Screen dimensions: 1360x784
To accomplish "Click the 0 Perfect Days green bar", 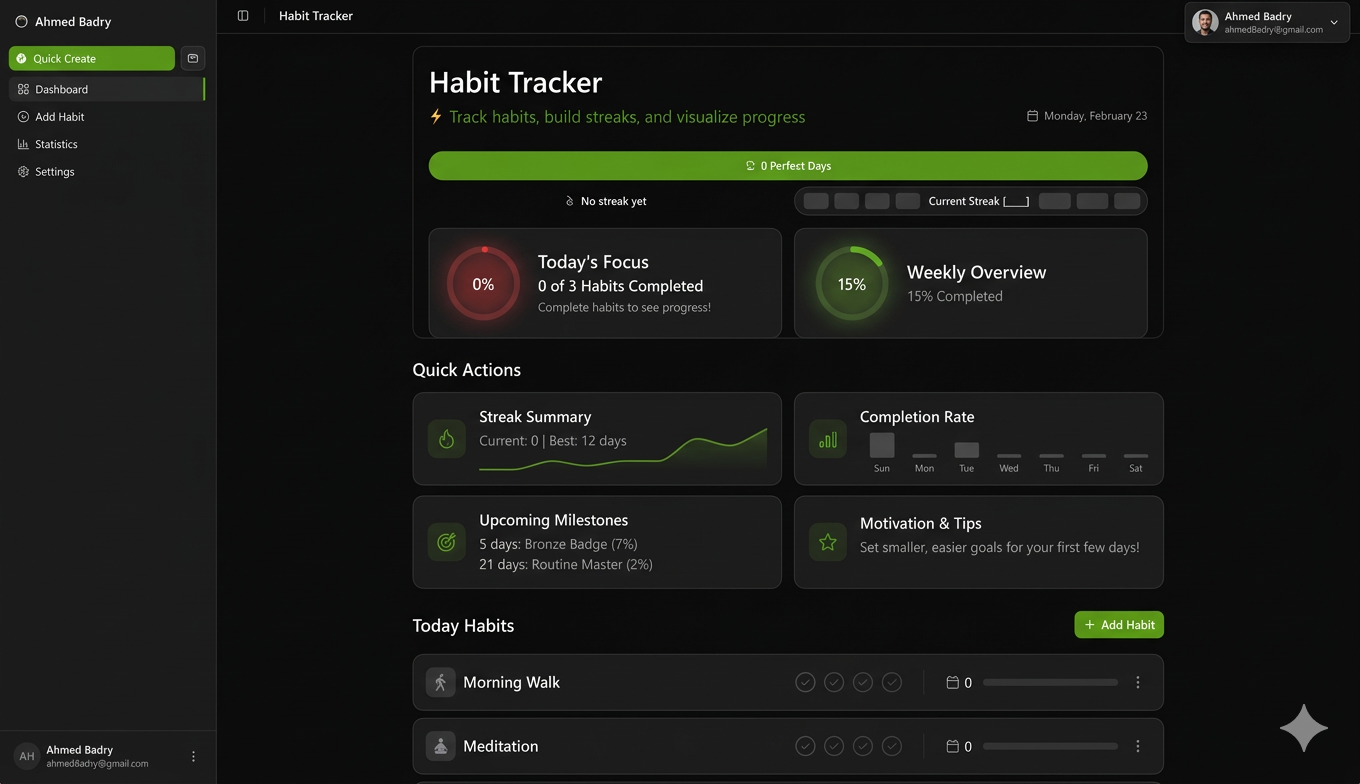I will point(788,166).
